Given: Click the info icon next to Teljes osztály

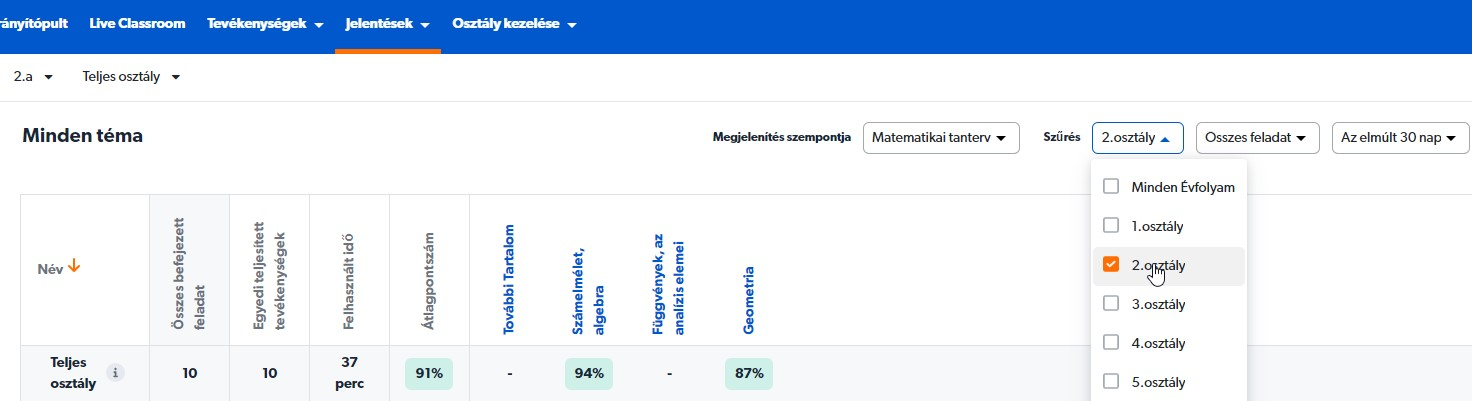Looking at the screenshot, I should tap(116, 373).
